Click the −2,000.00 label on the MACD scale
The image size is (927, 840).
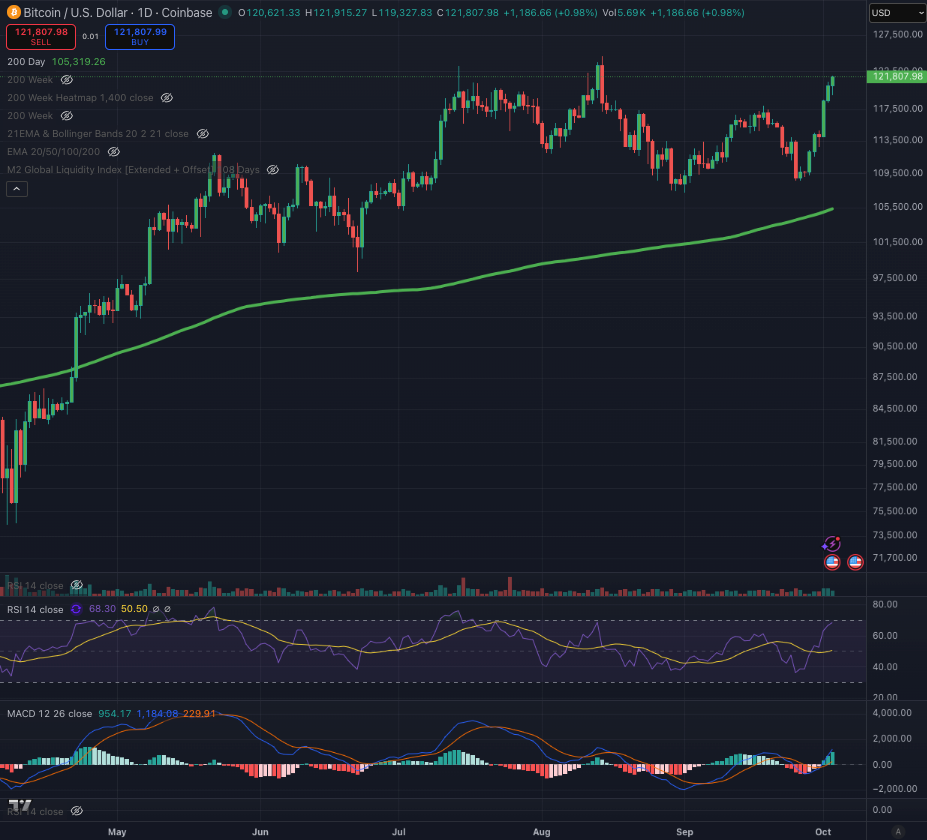click(895, 789)
